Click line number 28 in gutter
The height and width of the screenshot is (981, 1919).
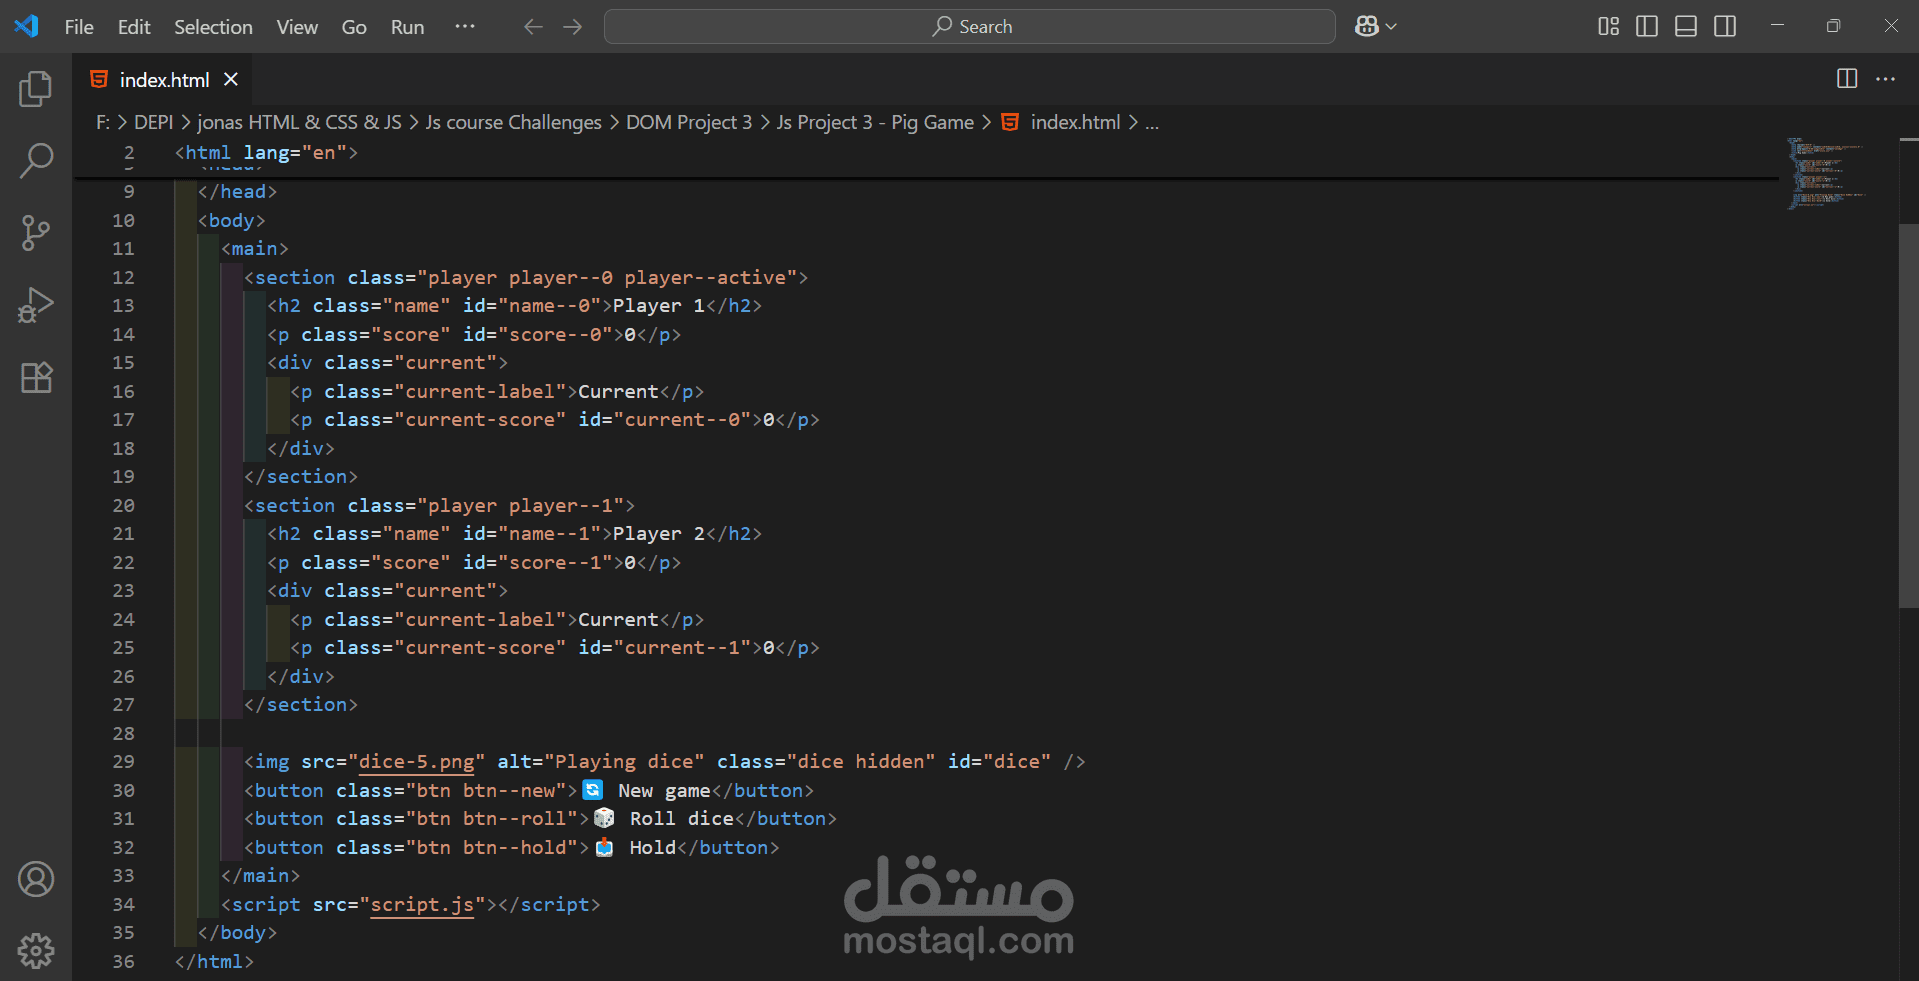123,733
